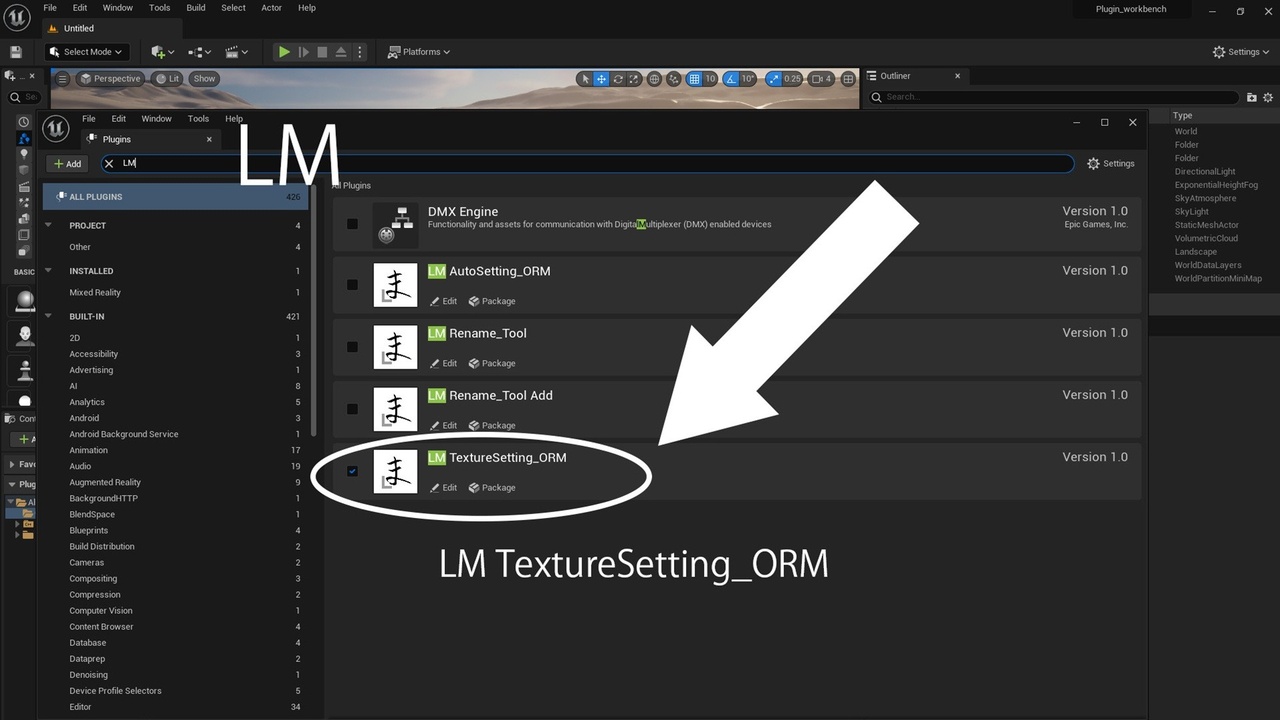Viewport: 1280px width, 720px height.
Task: Open viewport hamburger options menu
Action: (63, 79)
